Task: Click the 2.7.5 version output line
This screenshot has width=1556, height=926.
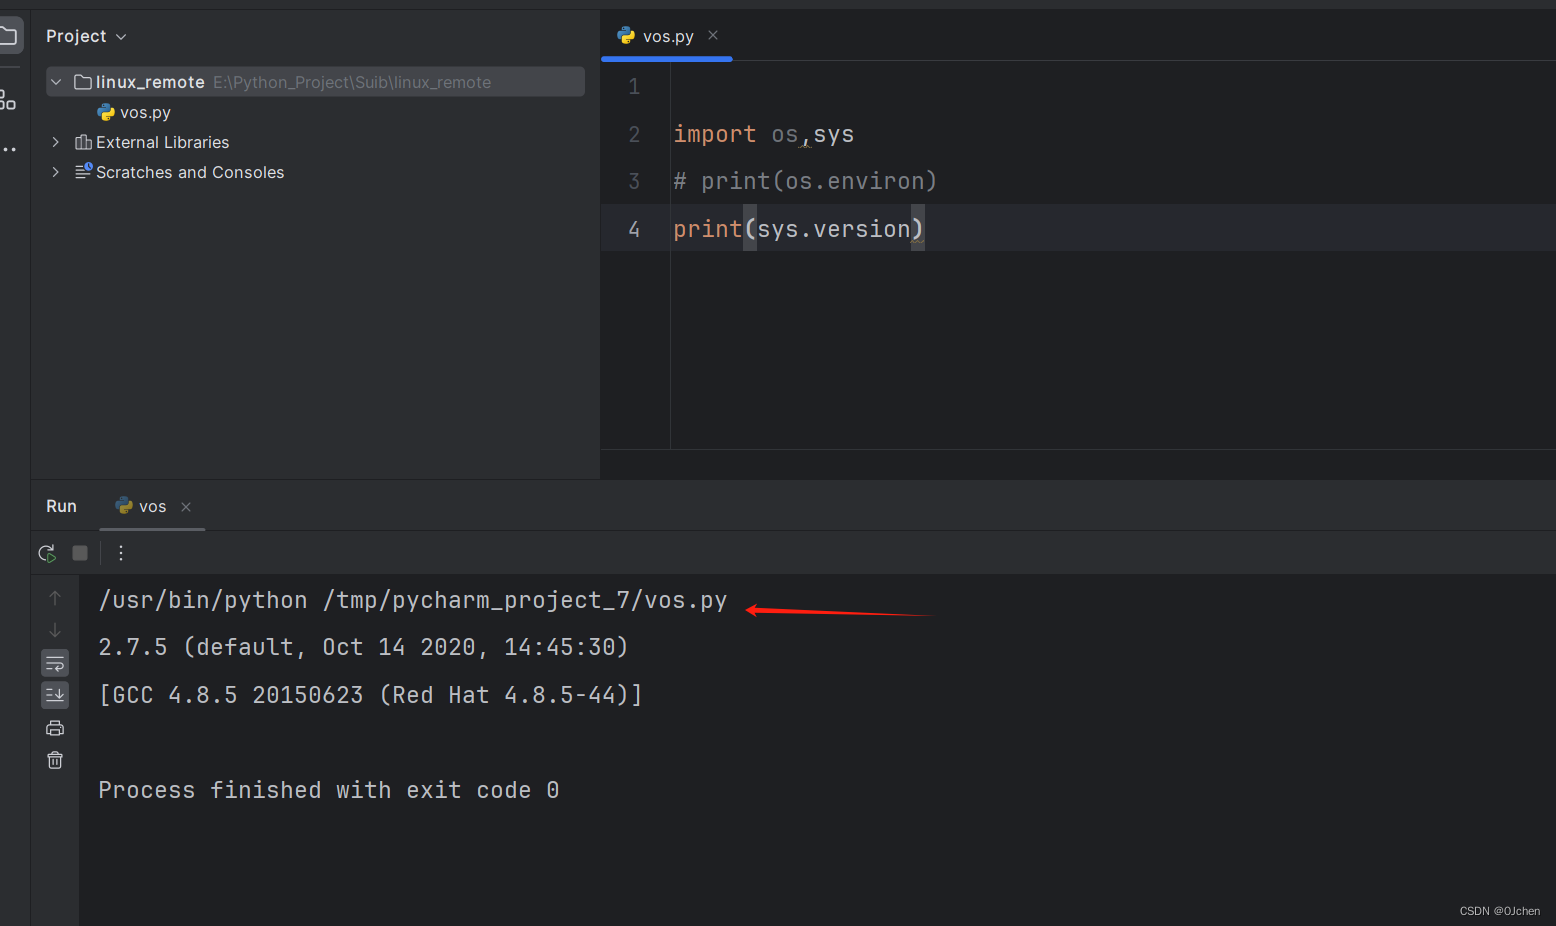Action: (363, 647)
